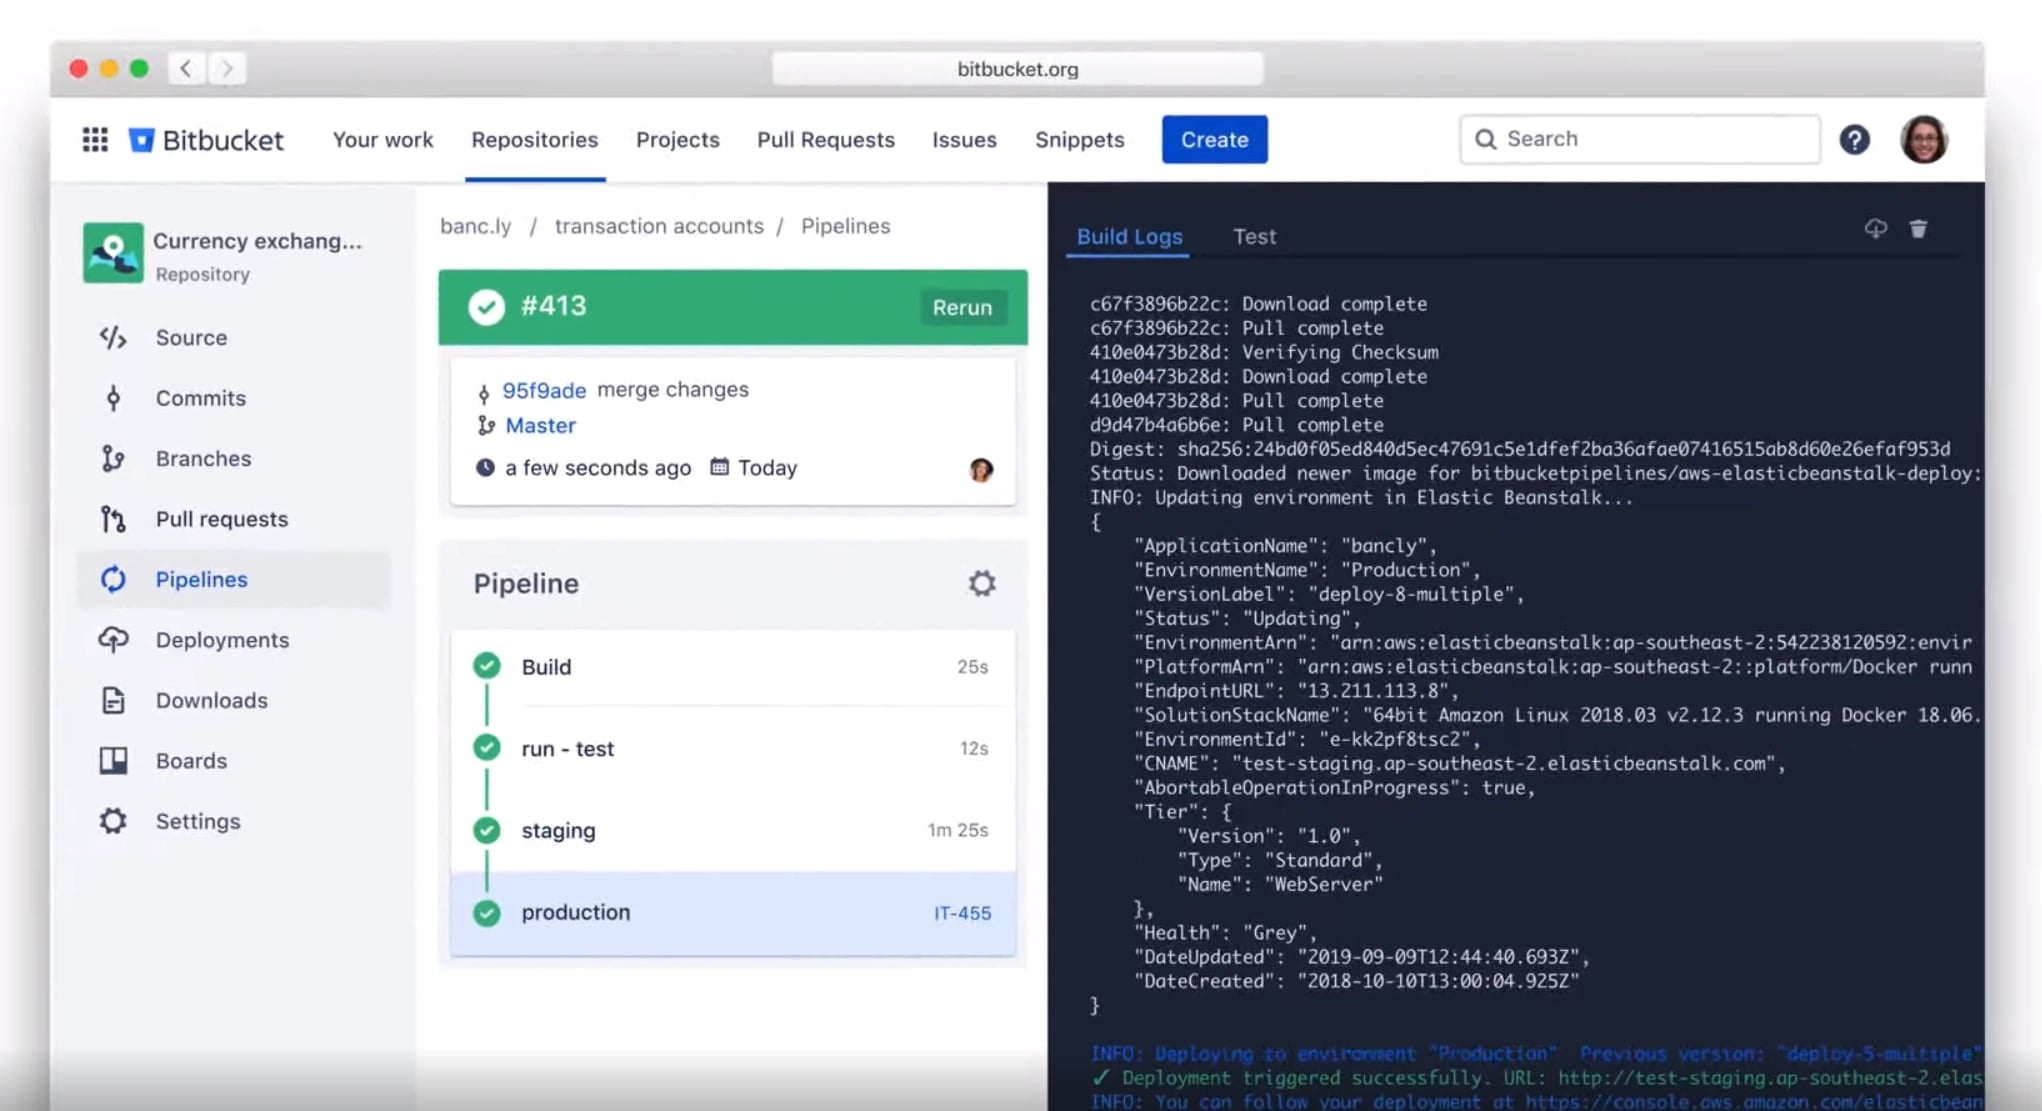The image size is (2042, 1111).
Task: Click the bitbucket.org address bar
Action: (1017, 69)
